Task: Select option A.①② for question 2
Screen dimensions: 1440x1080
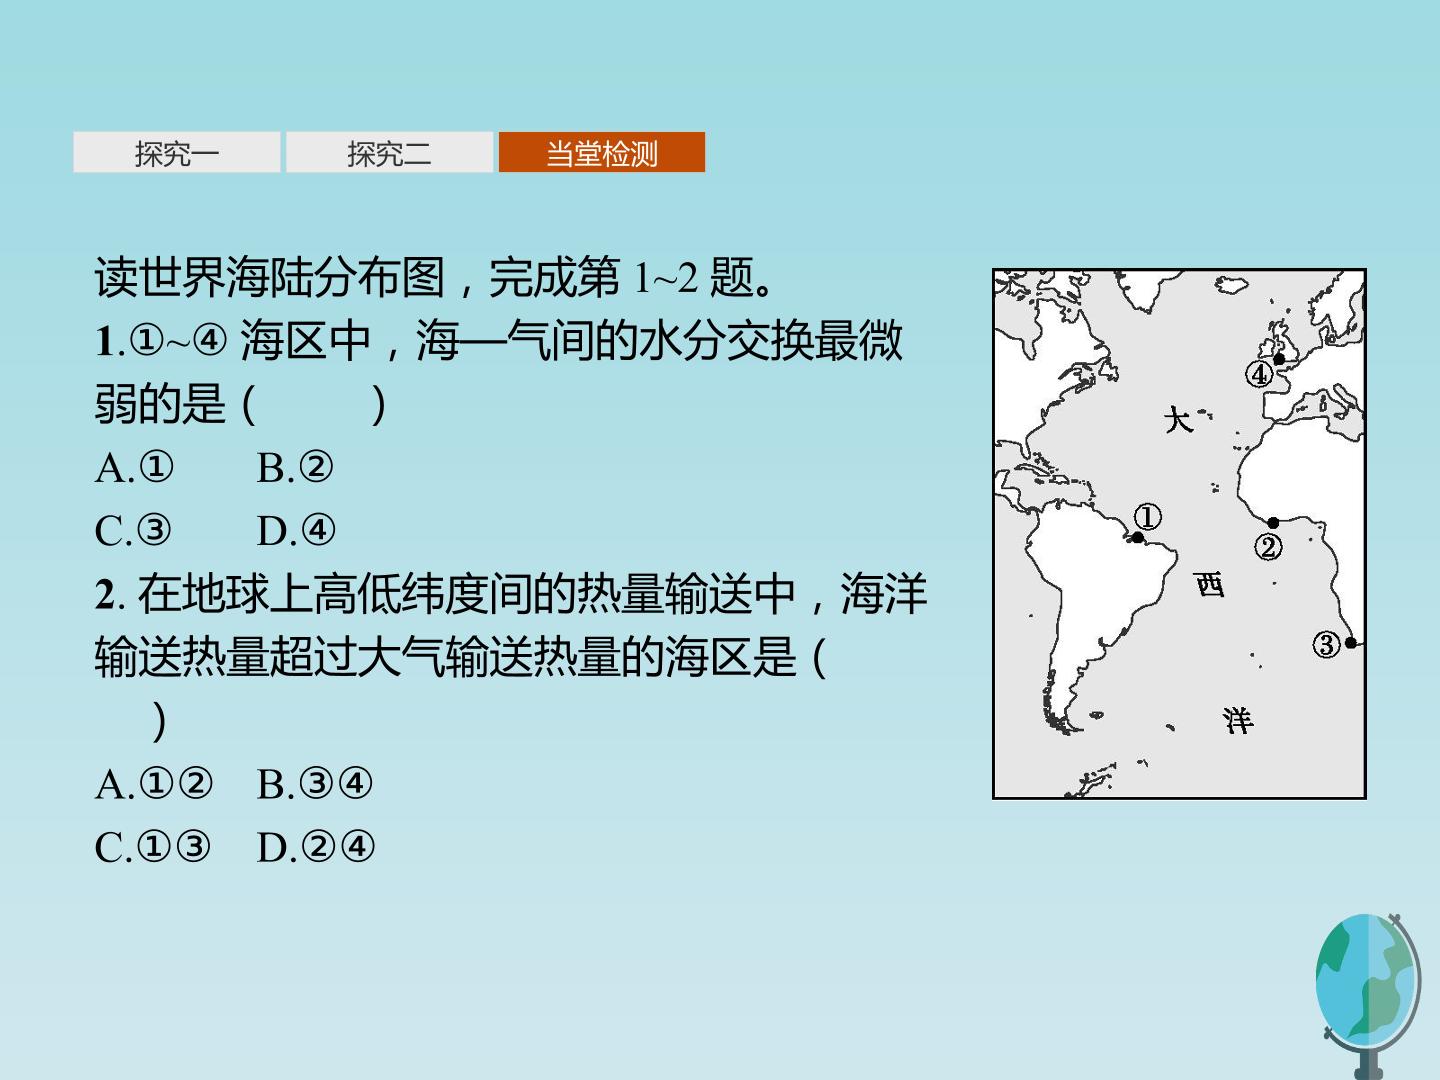Action: 154,785
